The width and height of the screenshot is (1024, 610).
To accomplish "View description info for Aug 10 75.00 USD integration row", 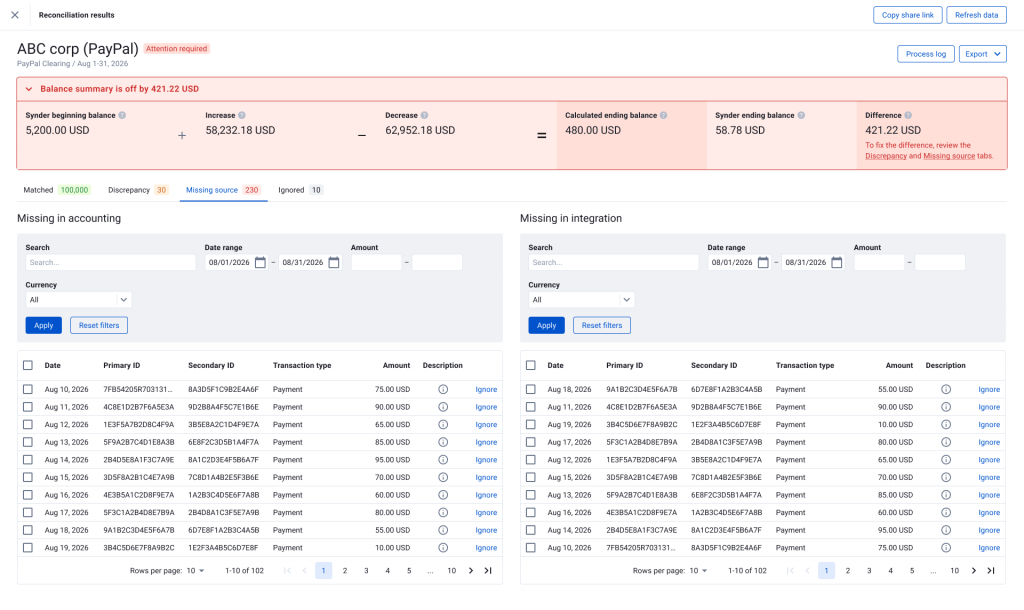I will tap(946, 548).
